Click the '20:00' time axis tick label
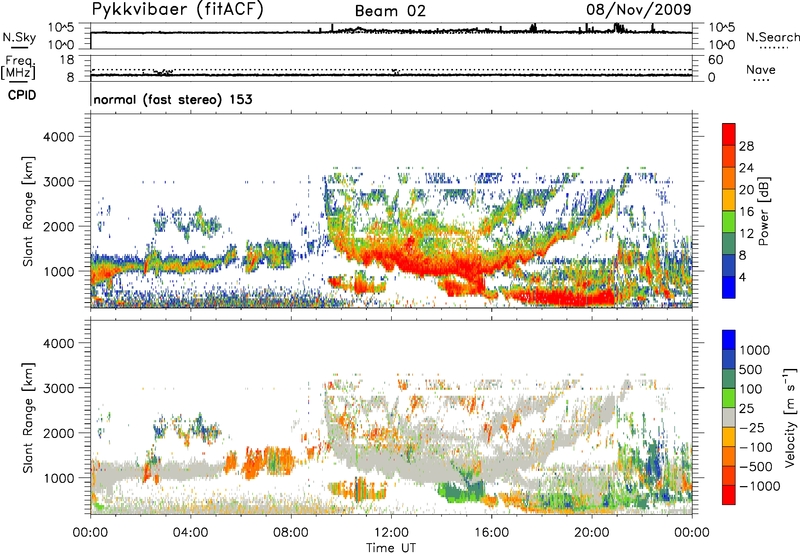The height and width of the screenshot is (554, 800). (x=592, y=533)
